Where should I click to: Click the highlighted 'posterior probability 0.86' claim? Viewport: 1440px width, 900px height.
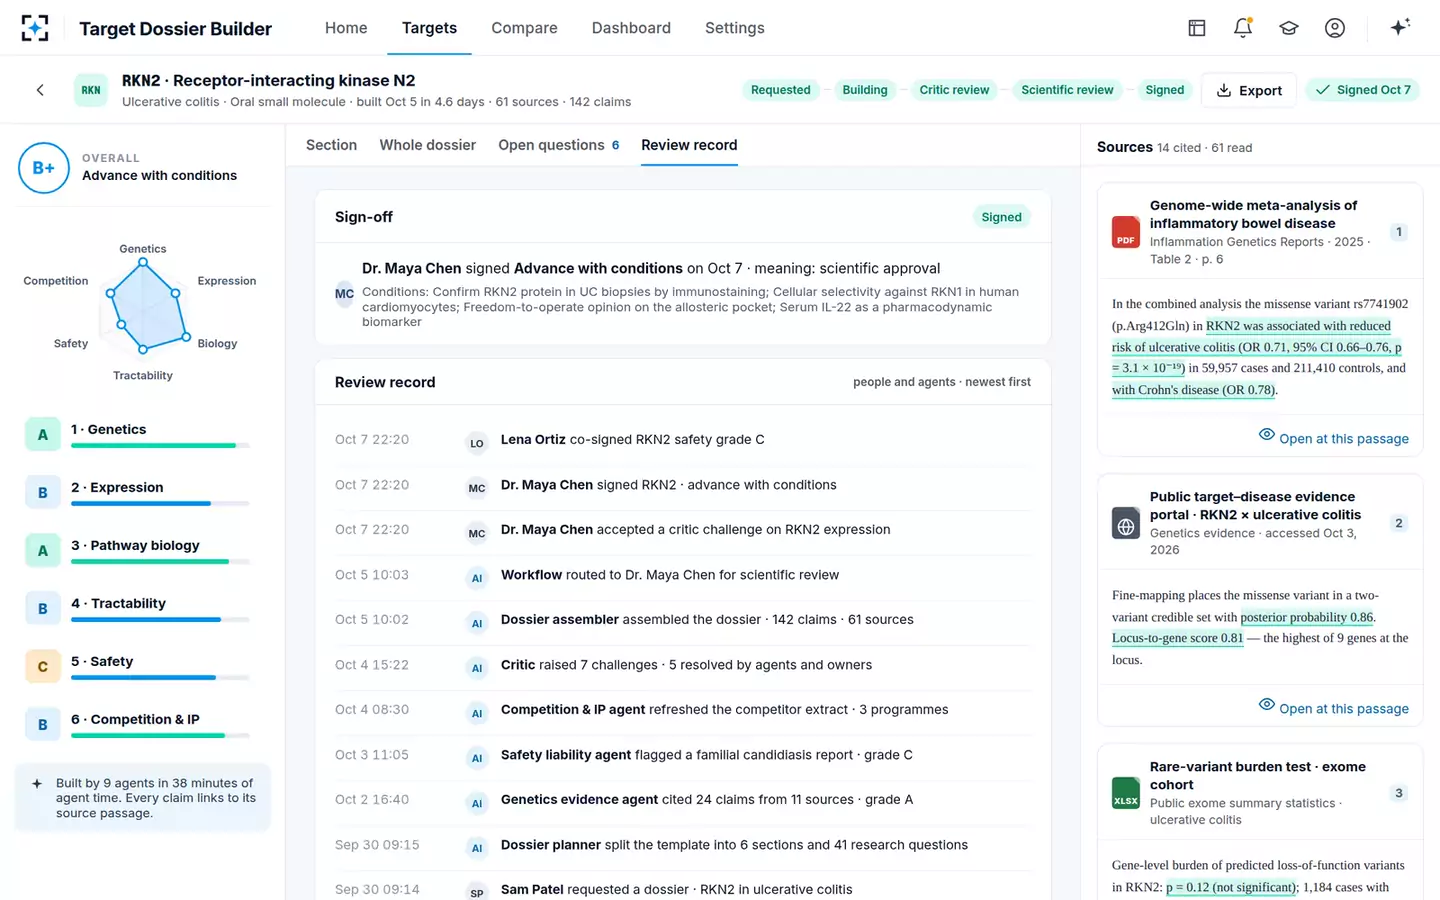[x=1307, y=617]
